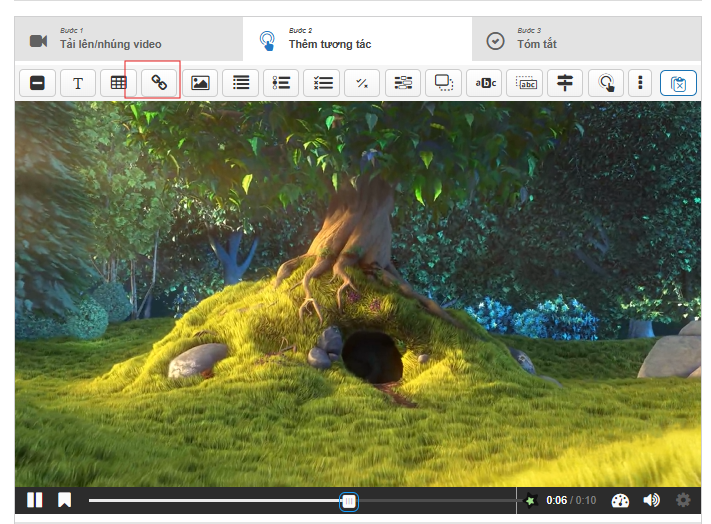
Task: Select the Label interaction tool
Action: click(x=37, y=83)
